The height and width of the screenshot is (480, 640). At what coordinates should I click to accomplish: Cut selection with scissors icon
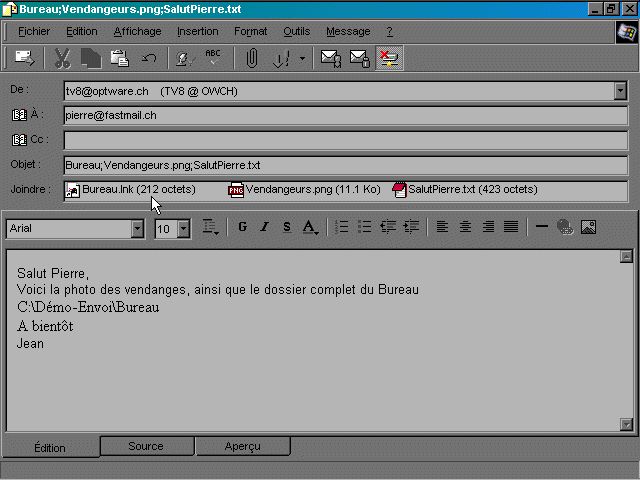click(x=62, y=58)
